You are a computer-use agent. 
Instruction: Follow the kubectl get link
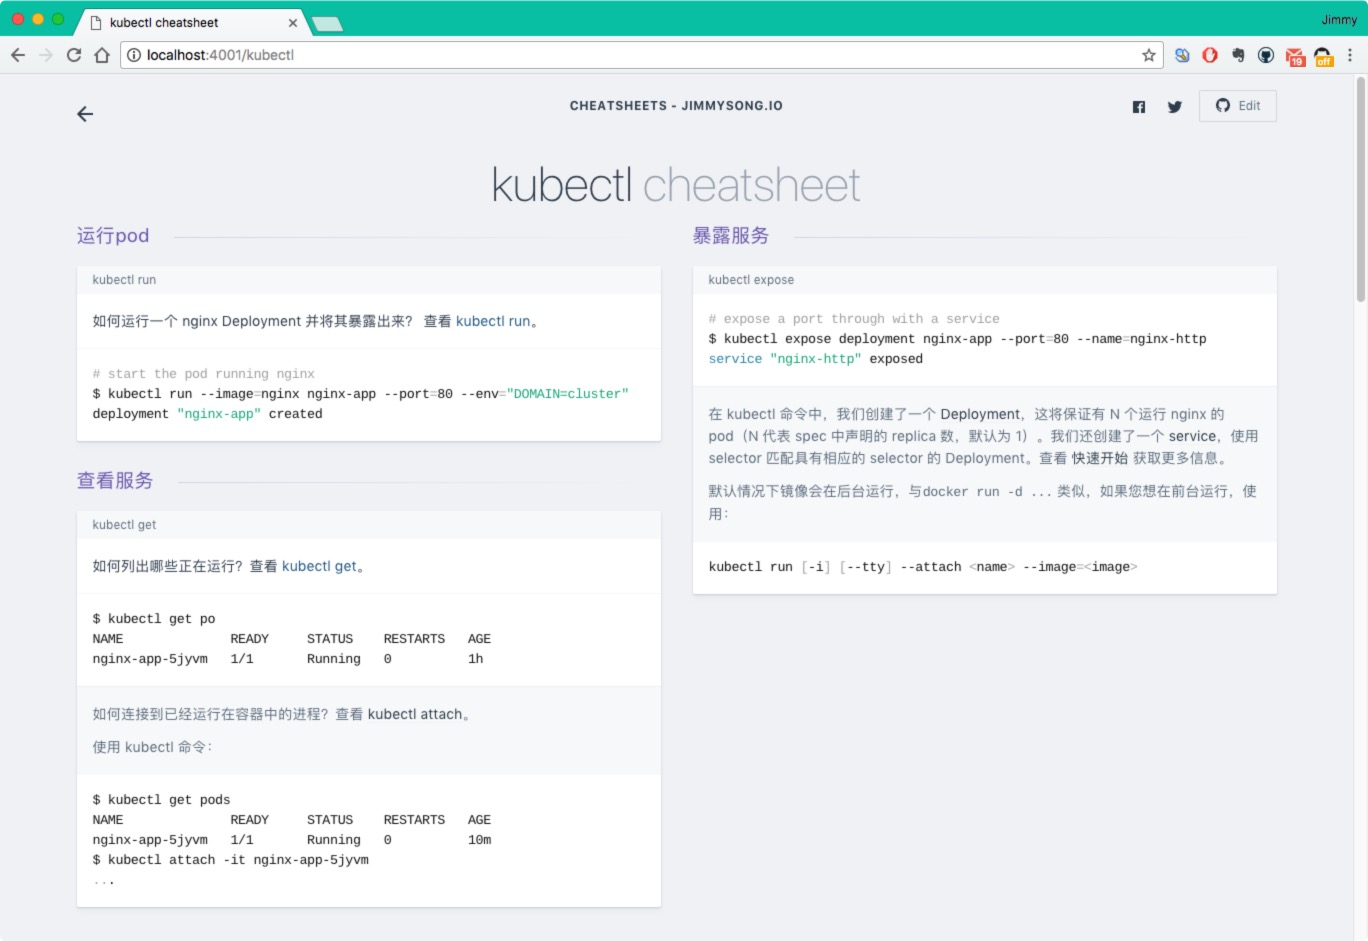coord(319,566)
